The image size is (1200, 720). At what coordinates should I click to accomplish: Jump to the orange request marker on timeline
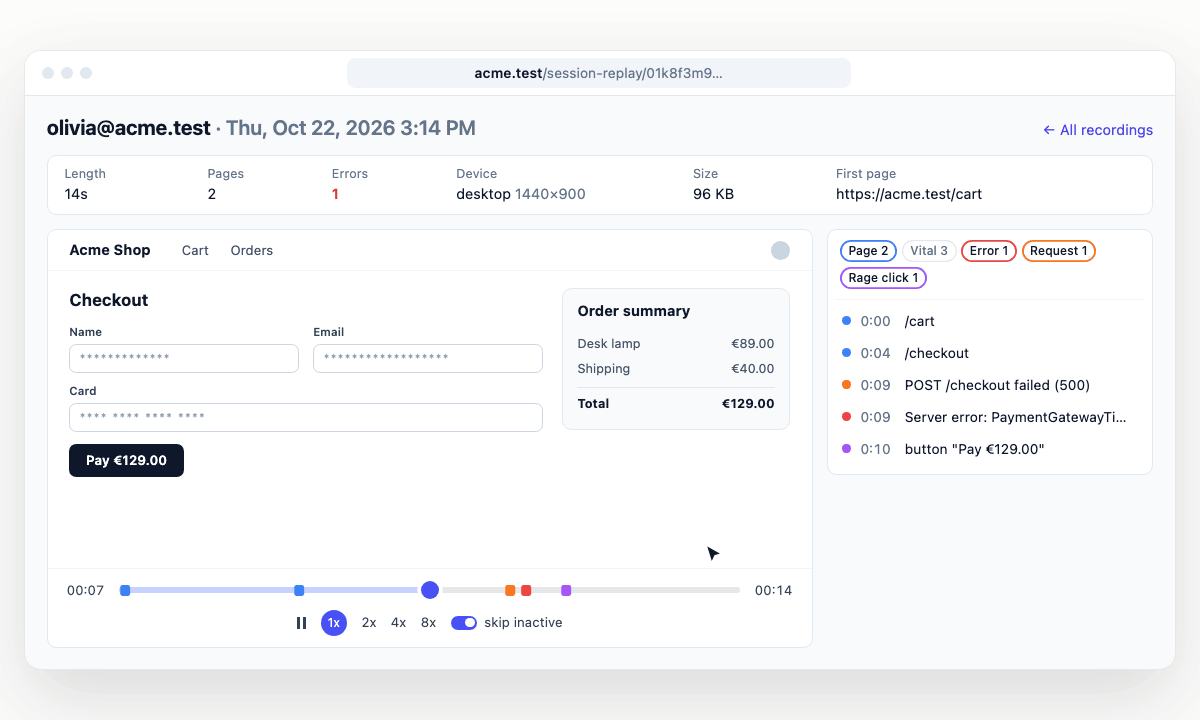coord(510,590)
